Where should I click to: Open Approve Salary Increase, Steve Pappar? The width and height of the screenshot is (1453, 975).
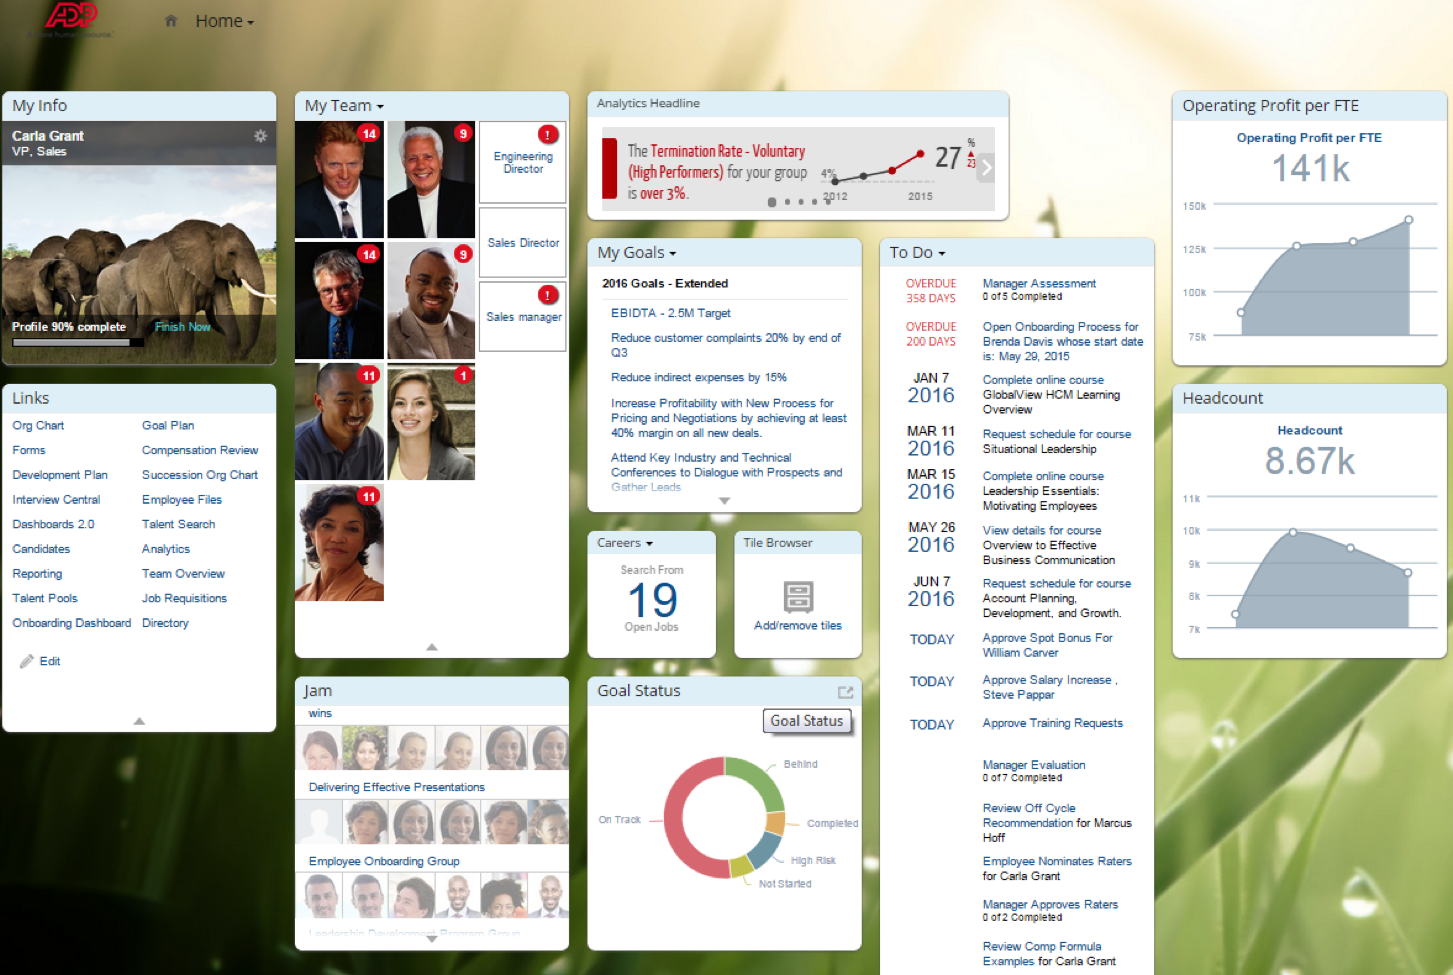tap(1050, 687)
